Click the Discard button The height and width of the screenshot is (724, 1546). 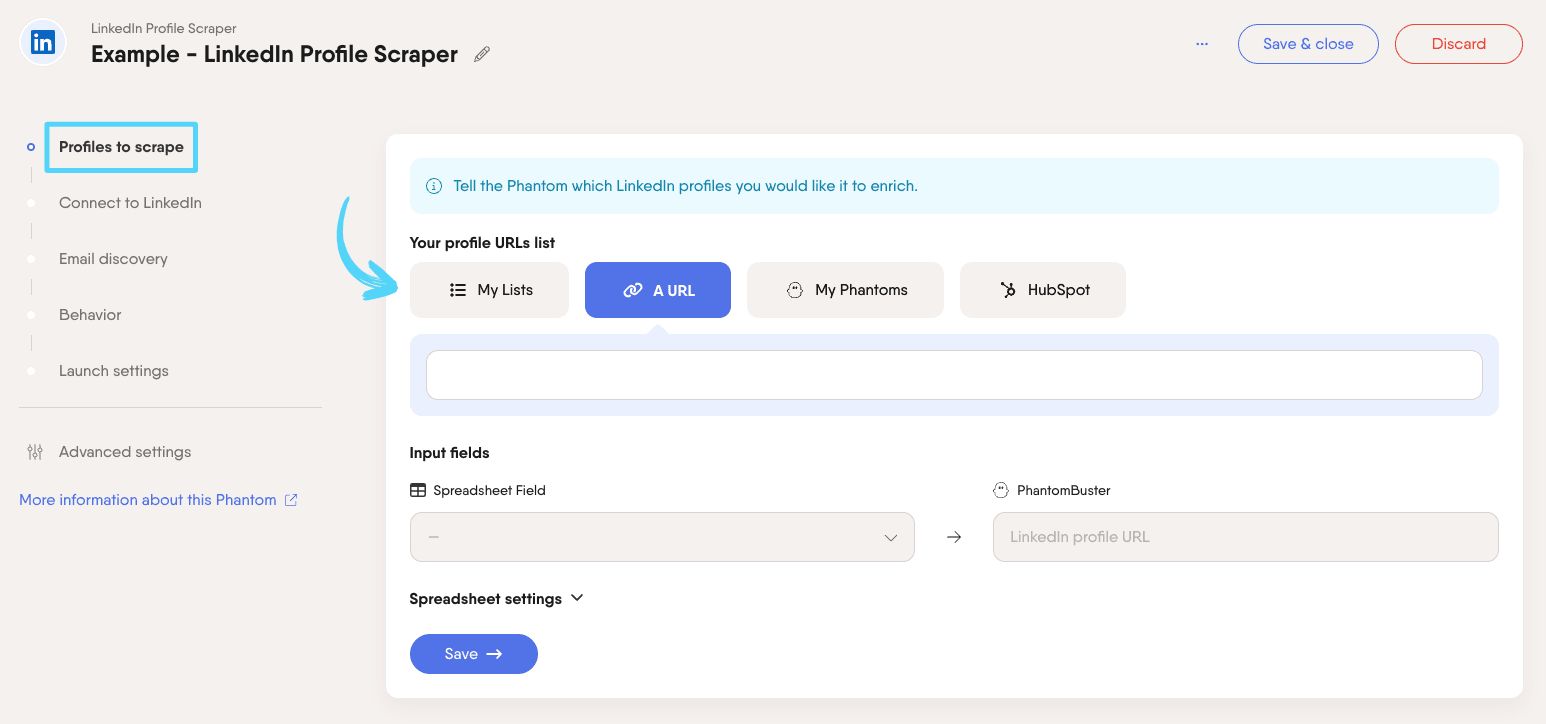[x=1459, y=44]
